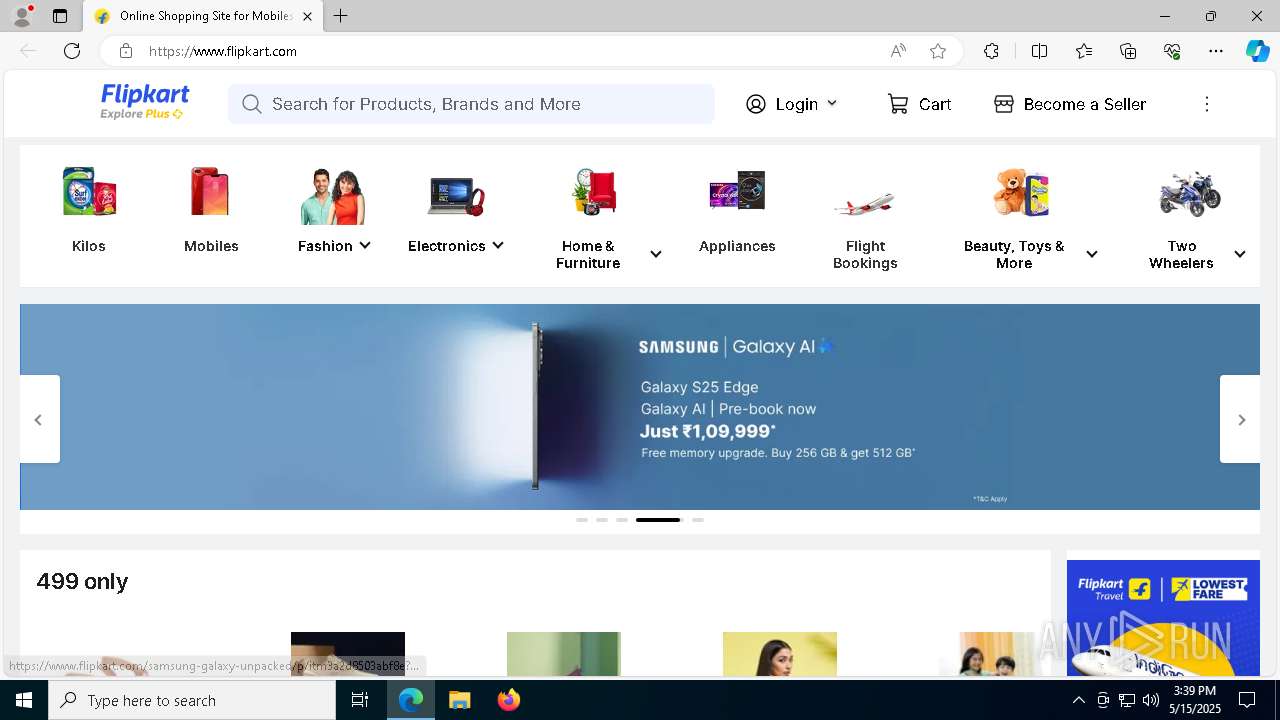Open the volume control tray icon

(1150, 700)
